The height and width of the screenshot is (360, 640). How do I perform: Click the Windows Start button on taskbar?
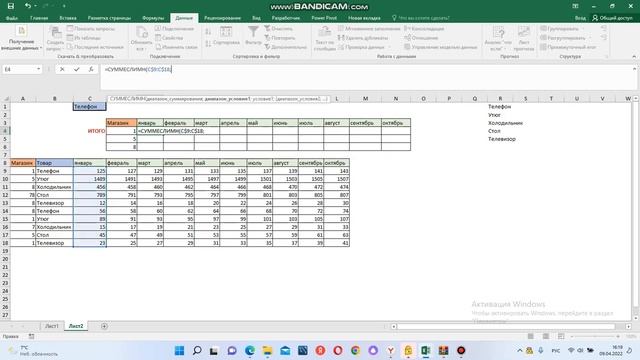[x=179, y=351]
